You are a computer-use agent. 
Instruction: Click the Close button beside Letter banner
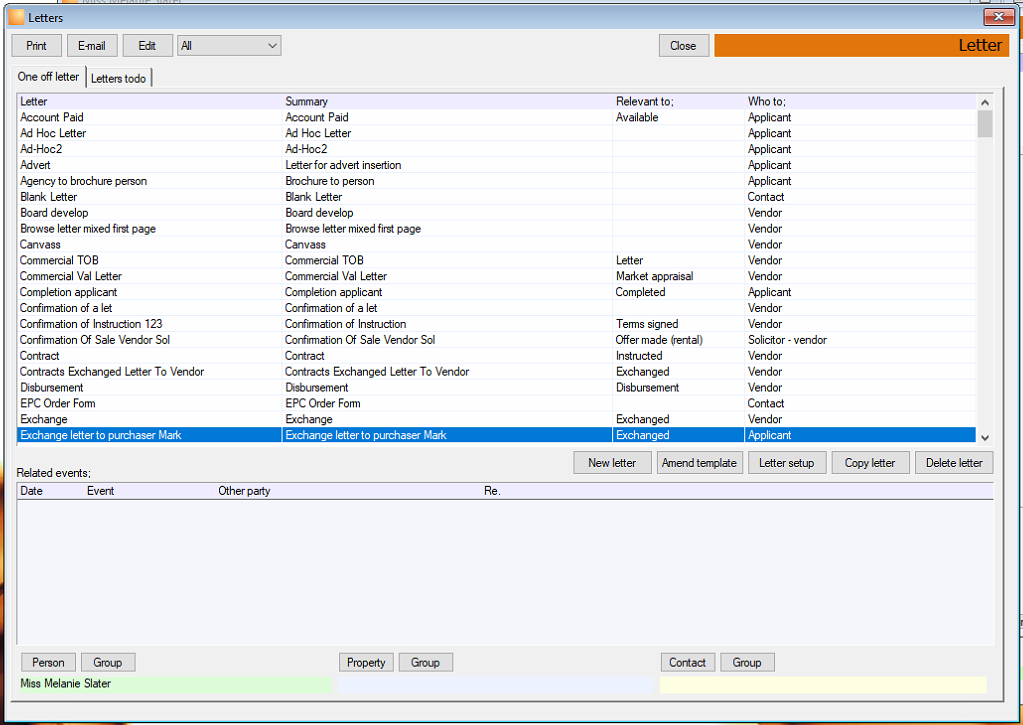coord(683,46)
